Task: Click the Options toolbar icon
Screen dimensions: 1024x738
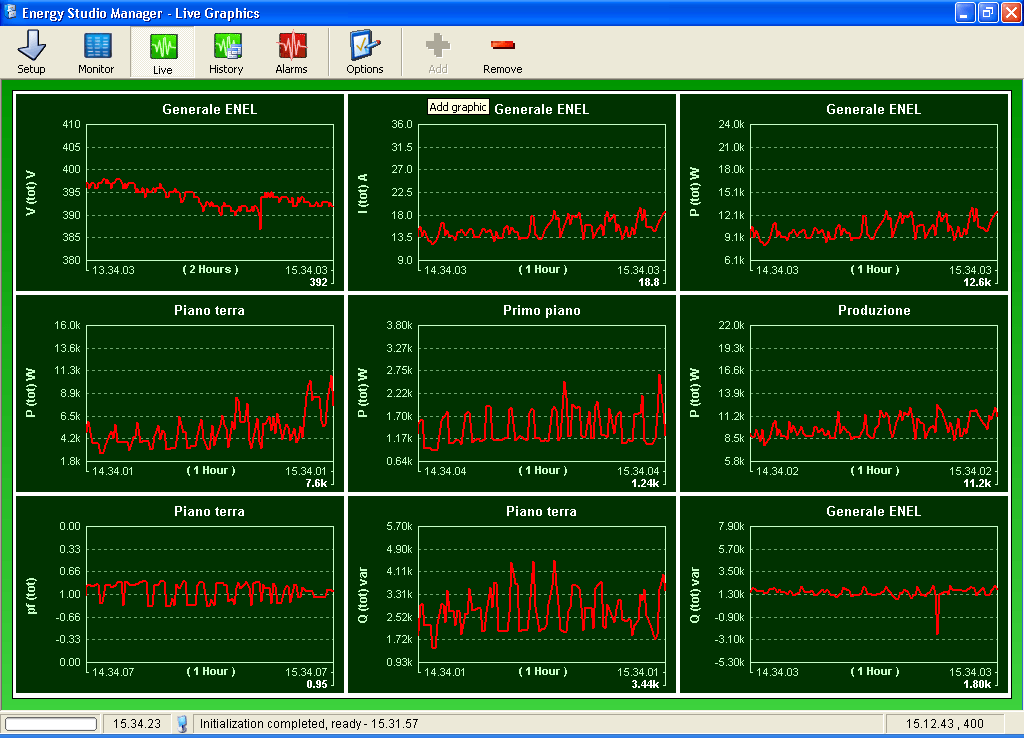Action: [x=364, y=52]
